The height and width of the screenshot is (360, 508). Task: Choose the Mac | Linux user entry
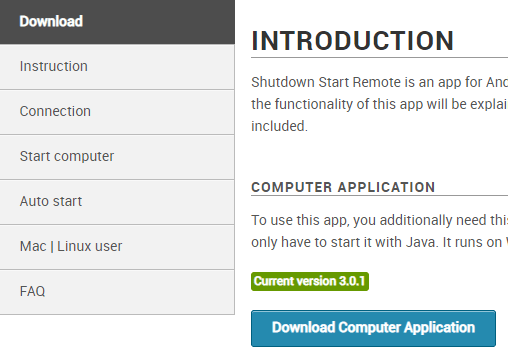click(117, 247)
